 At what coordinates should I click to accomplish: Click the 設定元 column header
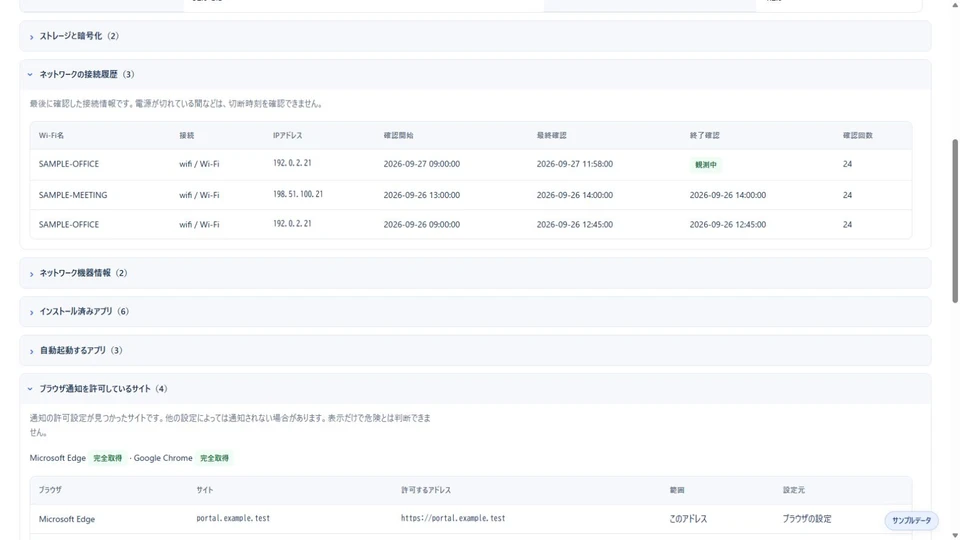point(794,490)
